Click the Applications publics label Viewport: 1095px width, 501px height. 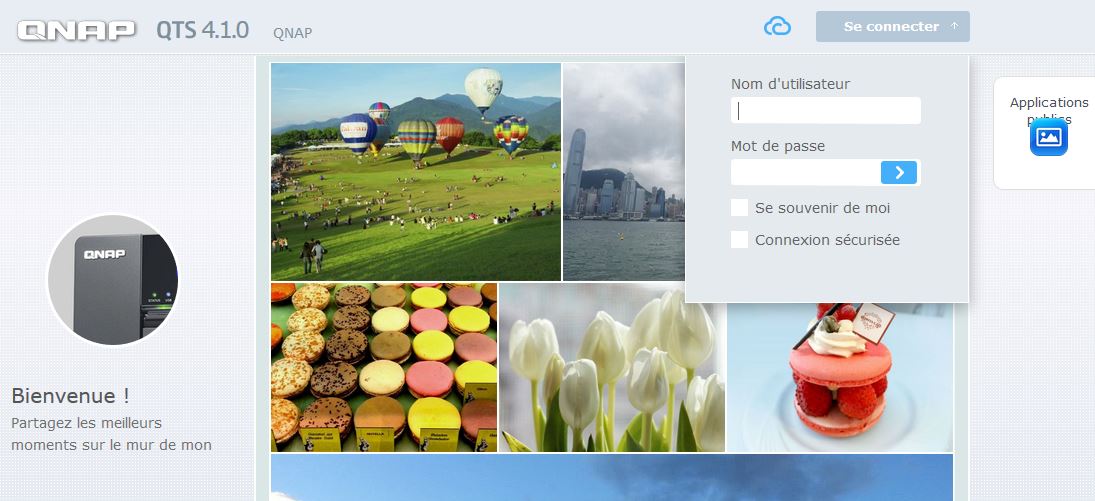[x=1049, y=110]
